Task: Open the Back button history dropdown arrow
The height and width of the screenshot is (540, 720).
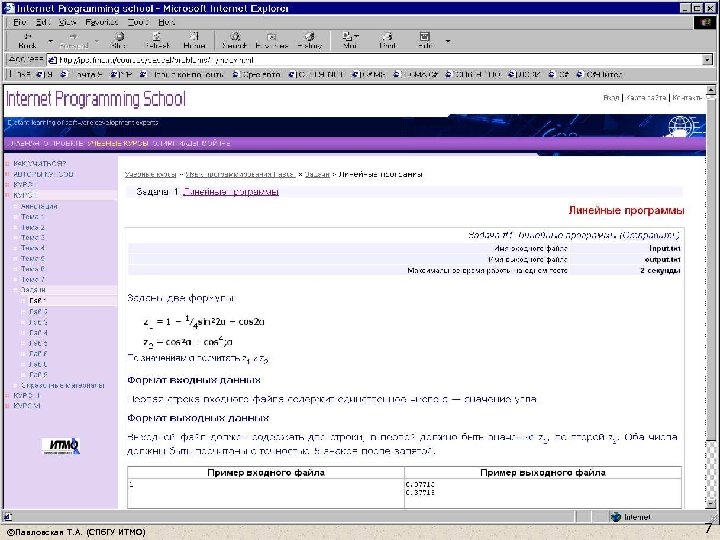Action: coord(50,41)
